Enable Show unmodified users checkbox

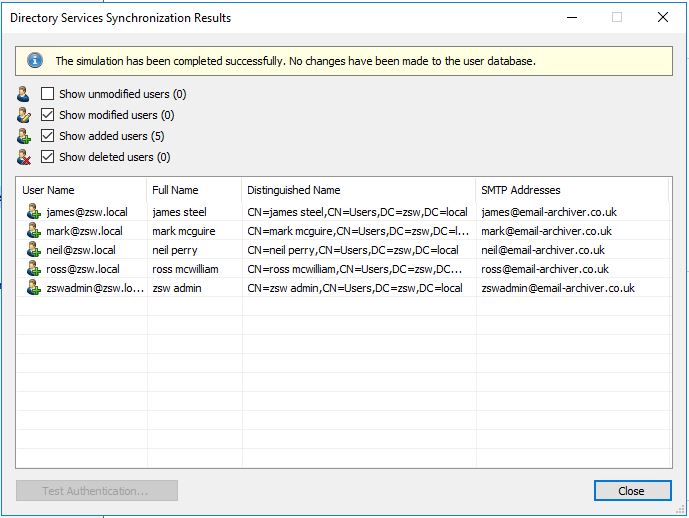tap(47, 94)
